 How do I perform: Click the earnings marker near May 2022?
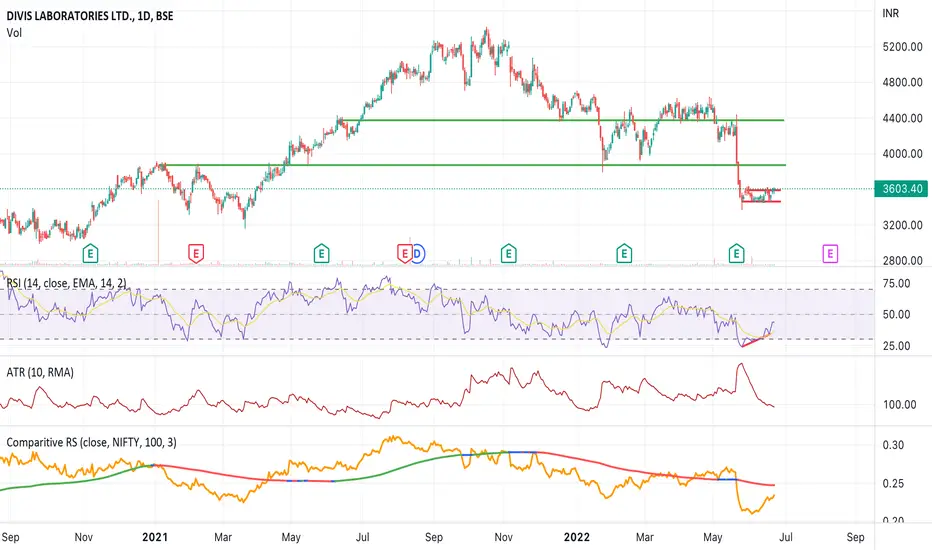pos(736,254)
